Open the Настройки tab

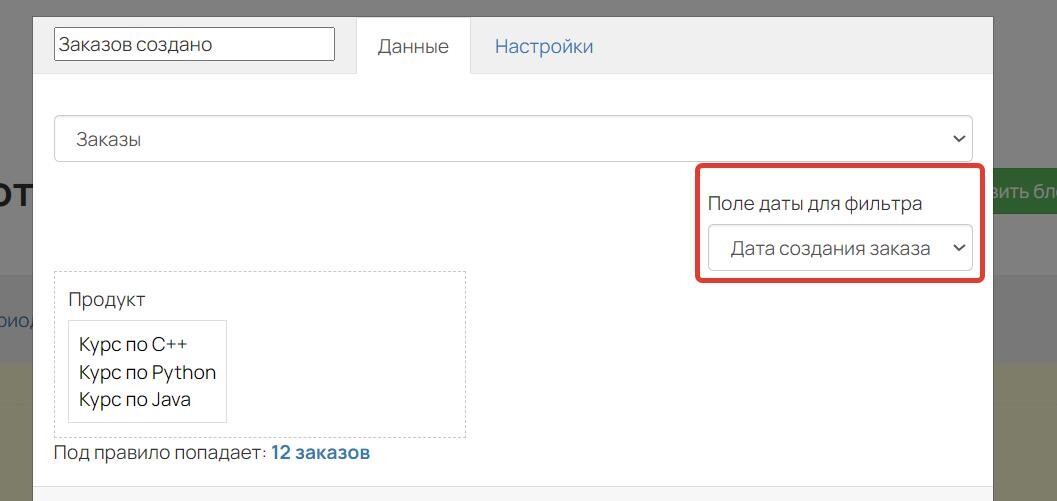[544, 46]
